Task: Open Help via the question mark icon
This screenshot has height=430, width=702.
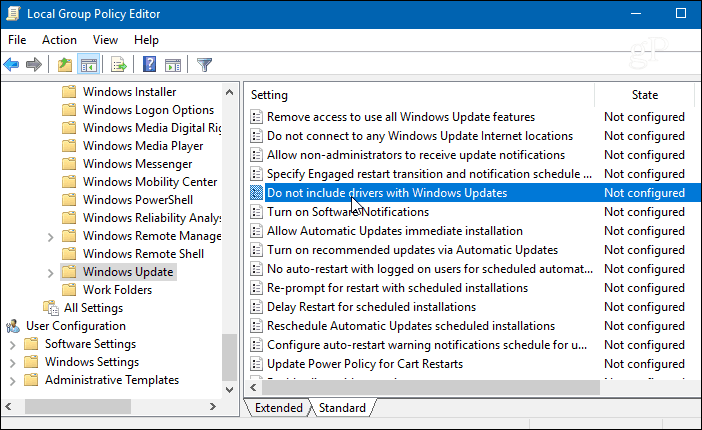Action: [x=150, y=64]
